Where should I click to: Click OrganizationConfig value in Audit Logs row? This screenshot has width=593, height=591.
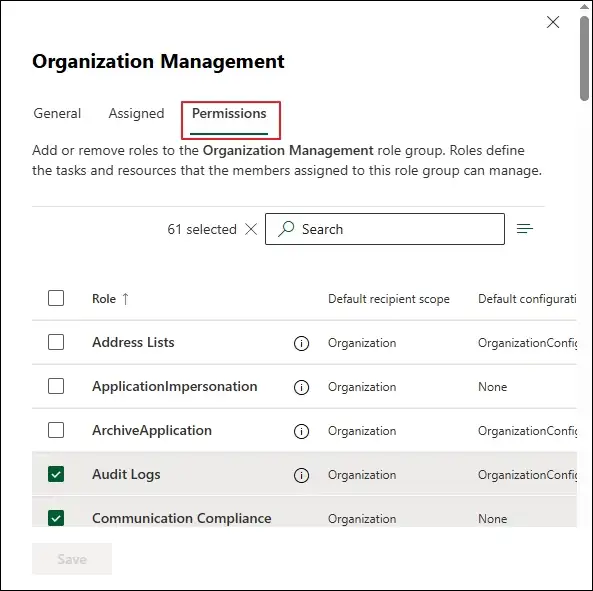coord(527,475)
